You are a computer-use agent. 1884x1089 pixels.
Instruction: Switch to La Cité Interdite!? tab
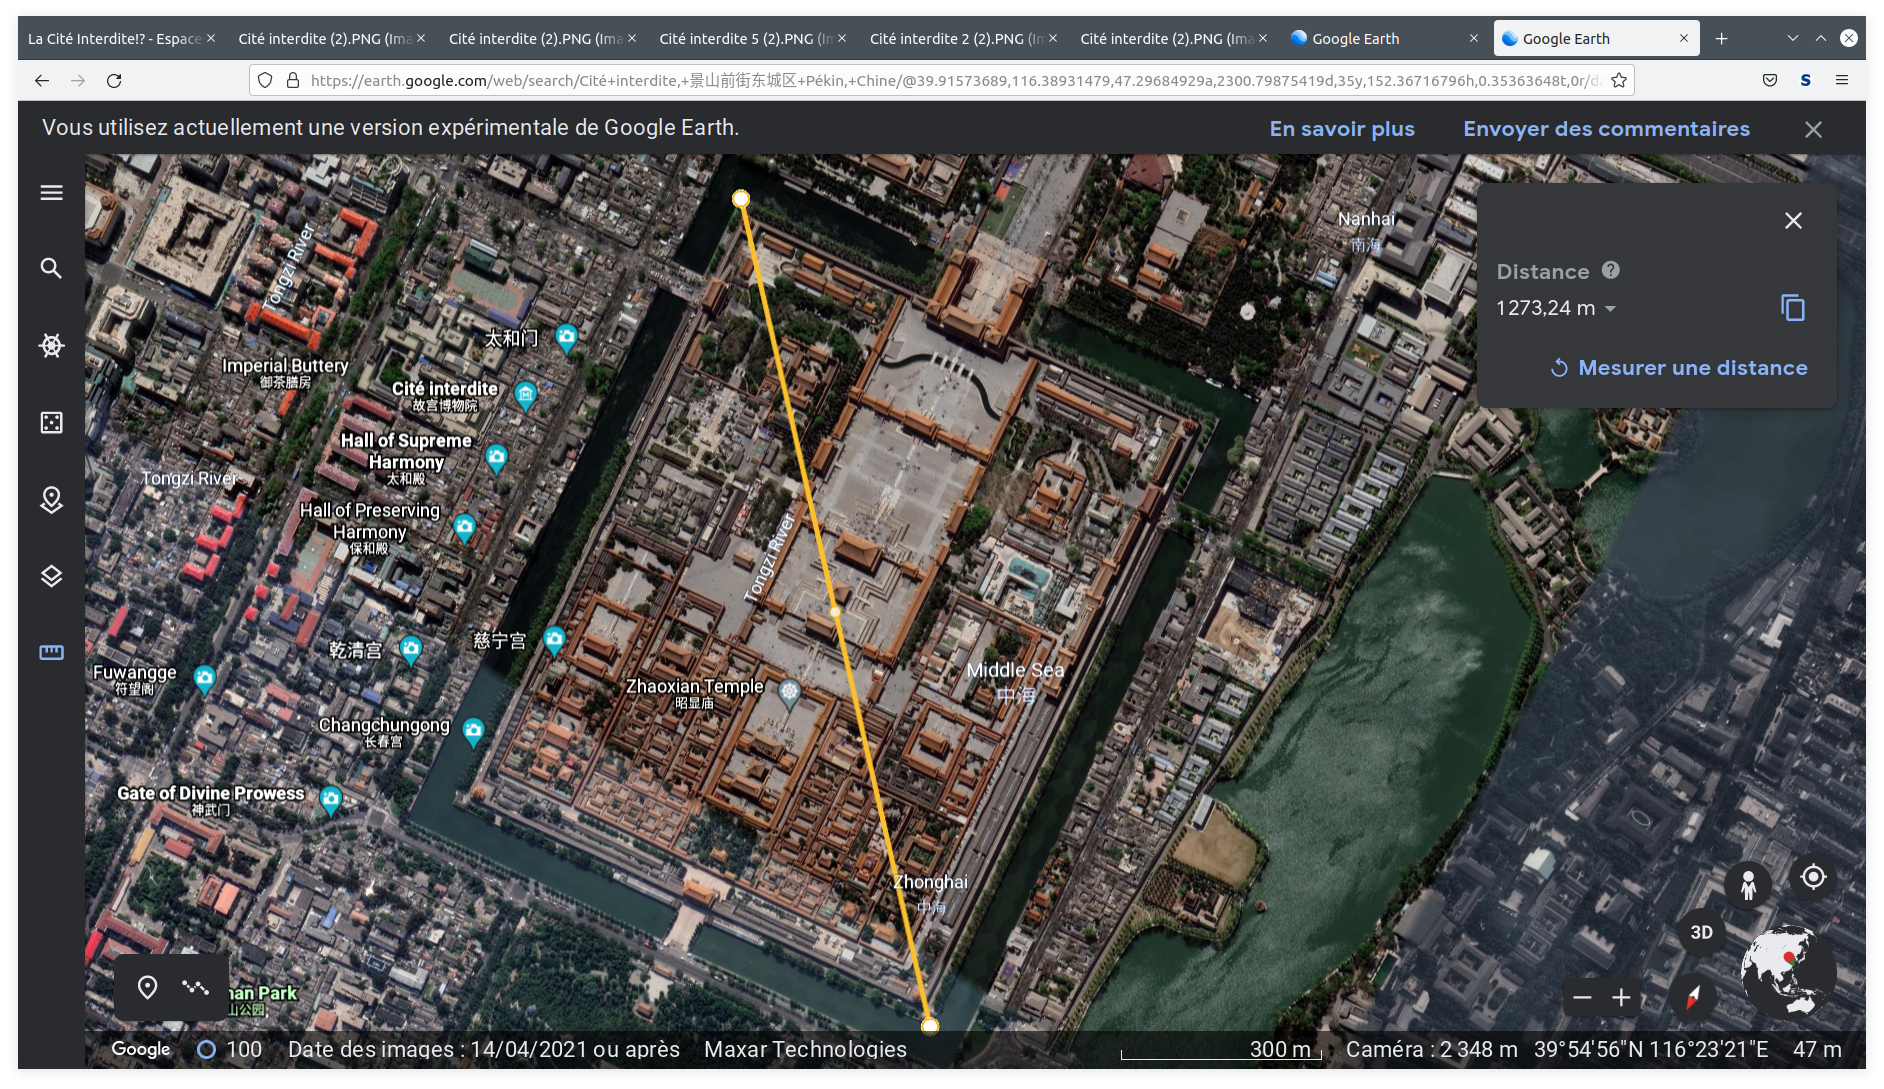click(x=114, y=38)
